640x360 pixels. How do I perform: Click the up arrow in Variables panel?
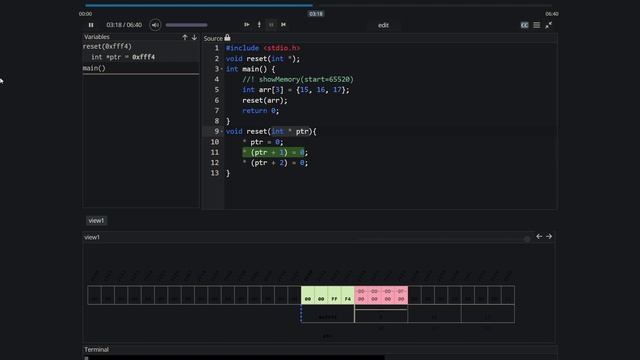coord(185,37)
